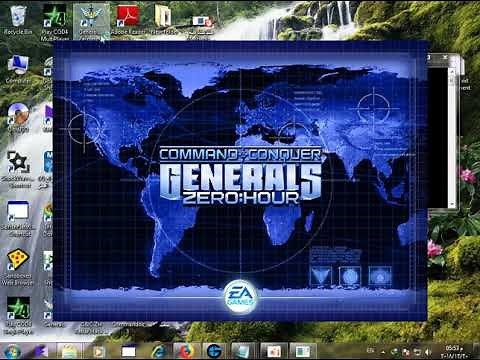480x360 pixels.
Task: Click the blue circular G taskbar icon
Action: 214,351
